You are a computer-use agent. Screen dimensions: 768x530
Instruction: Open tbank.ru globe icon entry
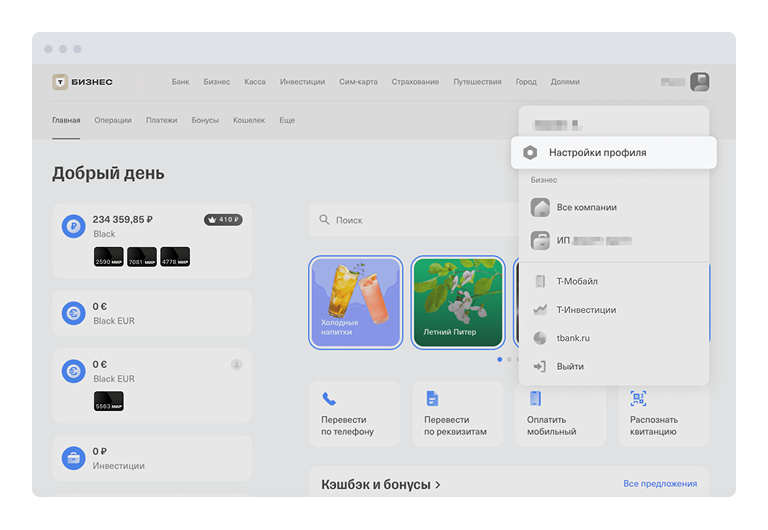(540, 338)
